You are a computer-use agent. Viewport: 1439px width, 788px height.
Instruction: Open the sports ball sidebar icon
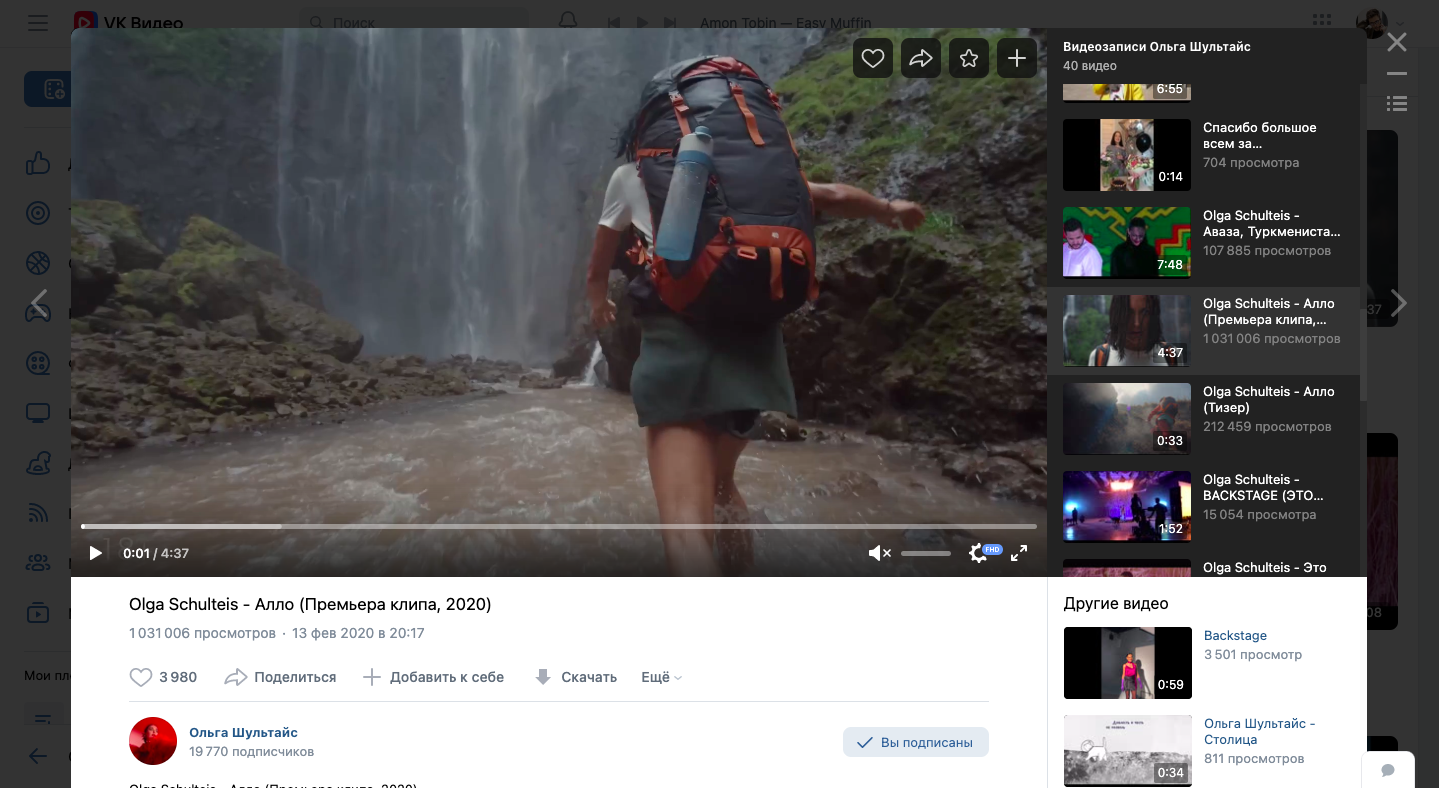(38, 263)
